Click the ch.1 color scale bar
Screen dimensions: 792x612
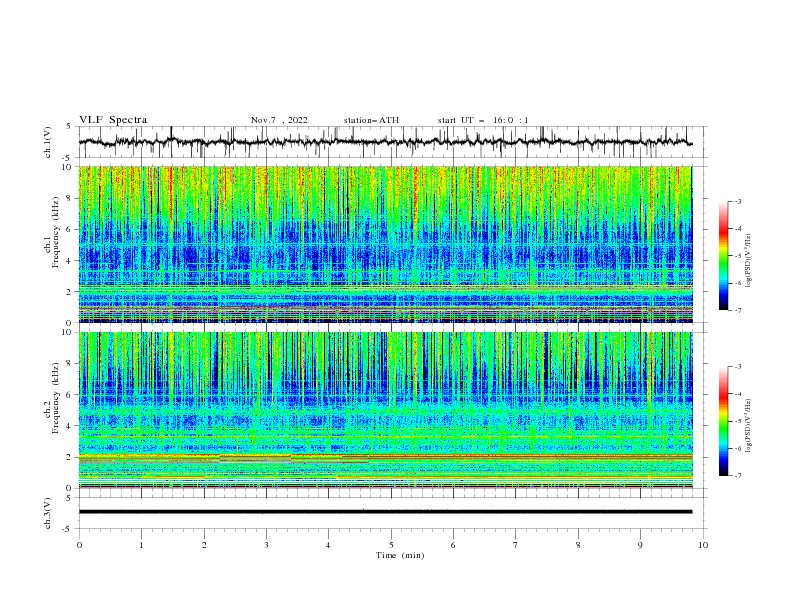coord(724,256)
